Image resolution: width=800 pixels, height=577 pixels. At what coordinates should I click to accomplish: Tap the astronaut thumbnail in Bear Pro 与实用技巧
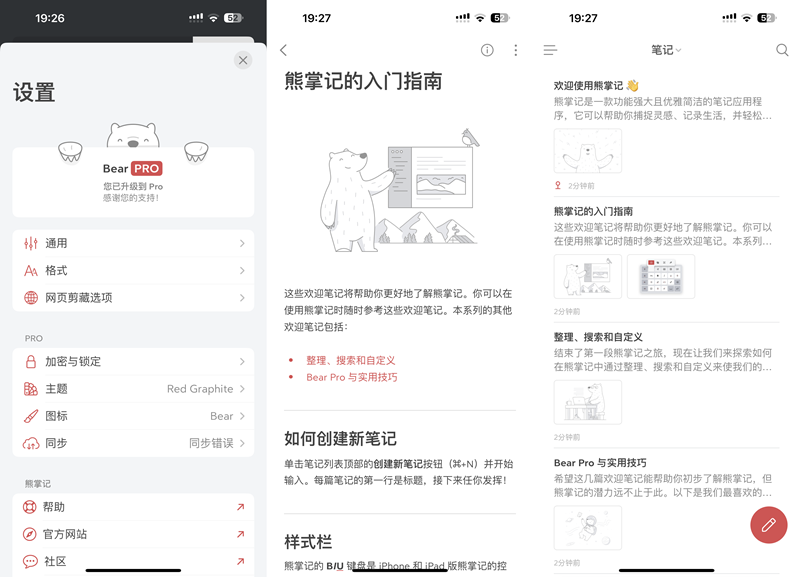click(x=588, y=528)
